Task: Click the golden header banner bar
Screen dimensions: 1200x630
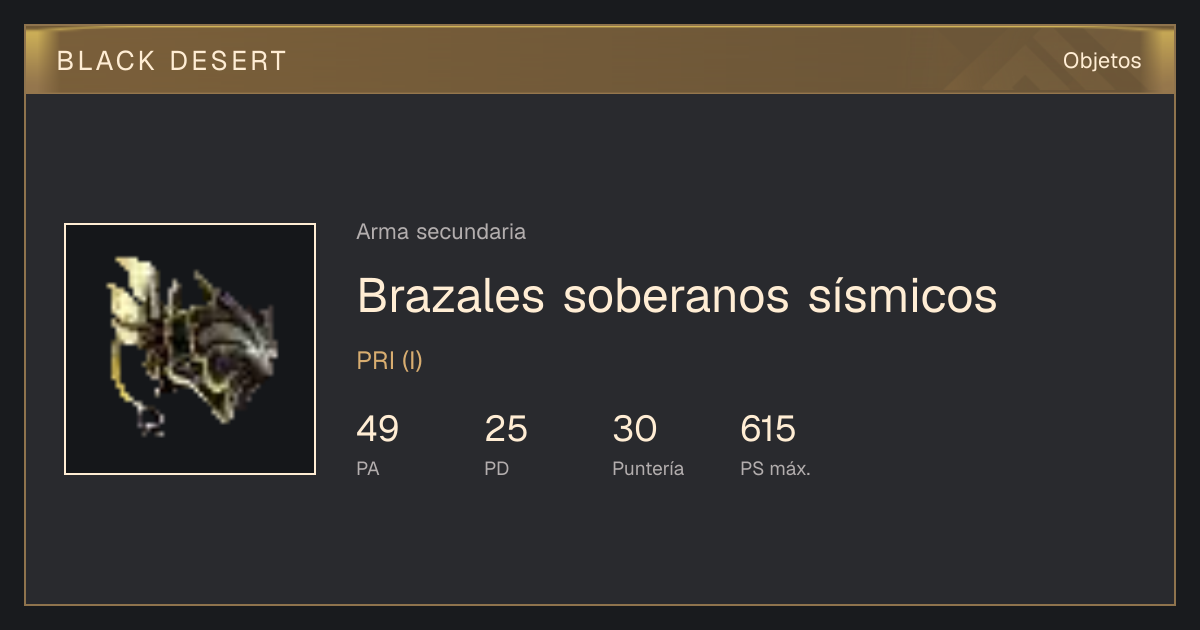Action: click(x=600, y=60)
